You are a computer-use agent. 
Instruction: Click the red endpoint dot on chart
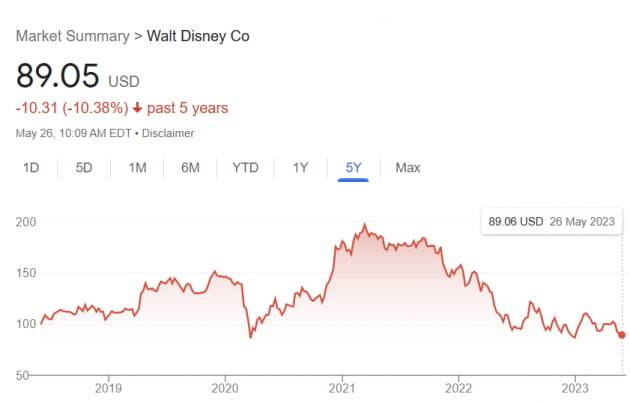[x=622, y=335]
